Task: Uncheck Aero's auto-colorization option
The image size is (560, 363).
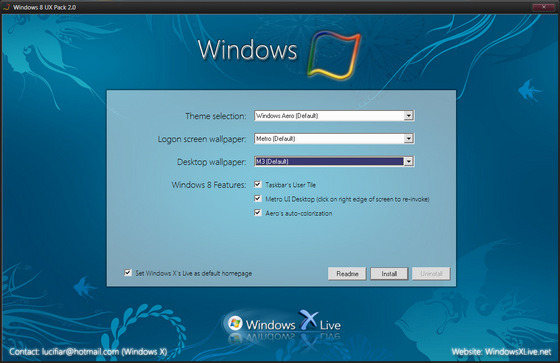Action: click(x=258, y=213)
